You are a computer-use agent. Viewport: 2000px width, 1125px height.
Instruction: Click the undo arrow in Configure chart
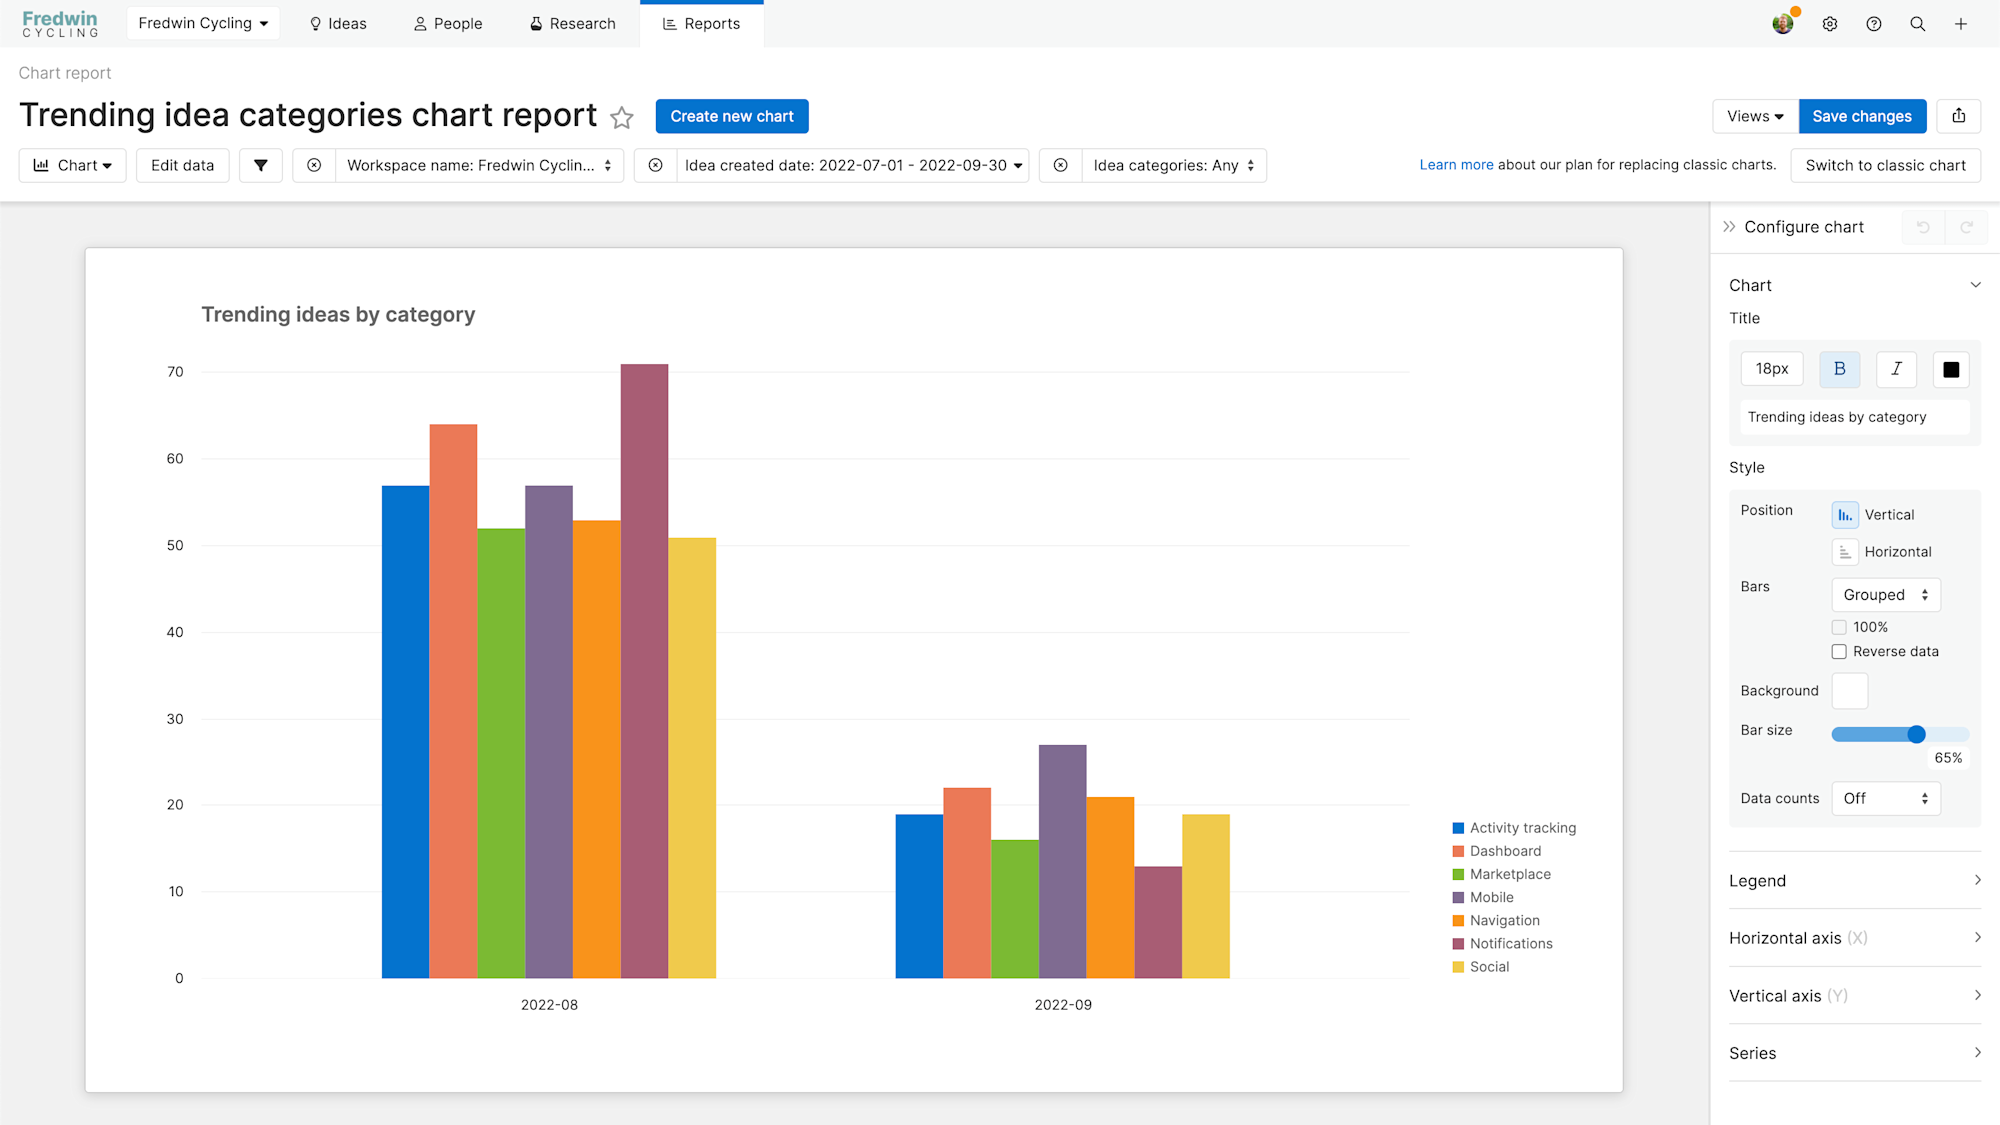[x=1922, y=227]
